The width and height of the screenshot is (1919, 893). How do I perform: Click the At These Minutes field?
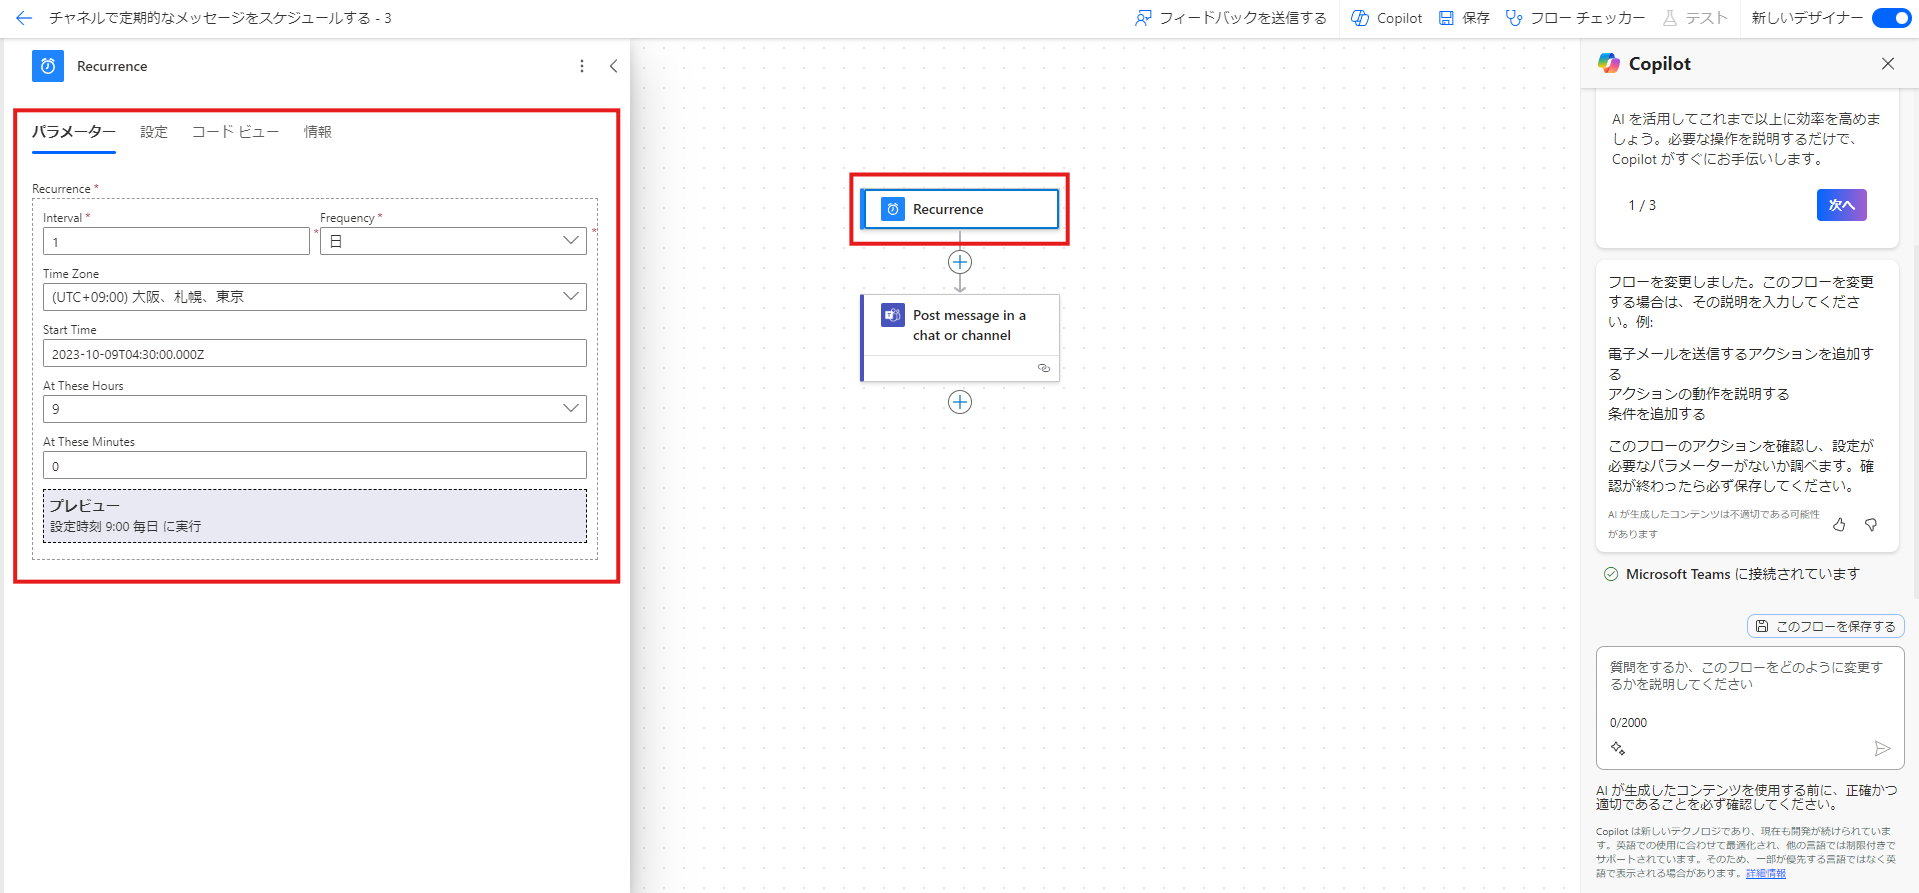315,465
